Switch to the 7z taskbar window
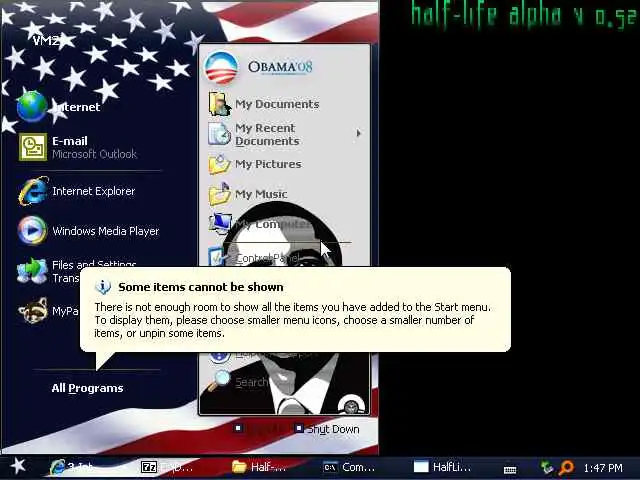Screen dimensions: 640x480 click(167, 467)
